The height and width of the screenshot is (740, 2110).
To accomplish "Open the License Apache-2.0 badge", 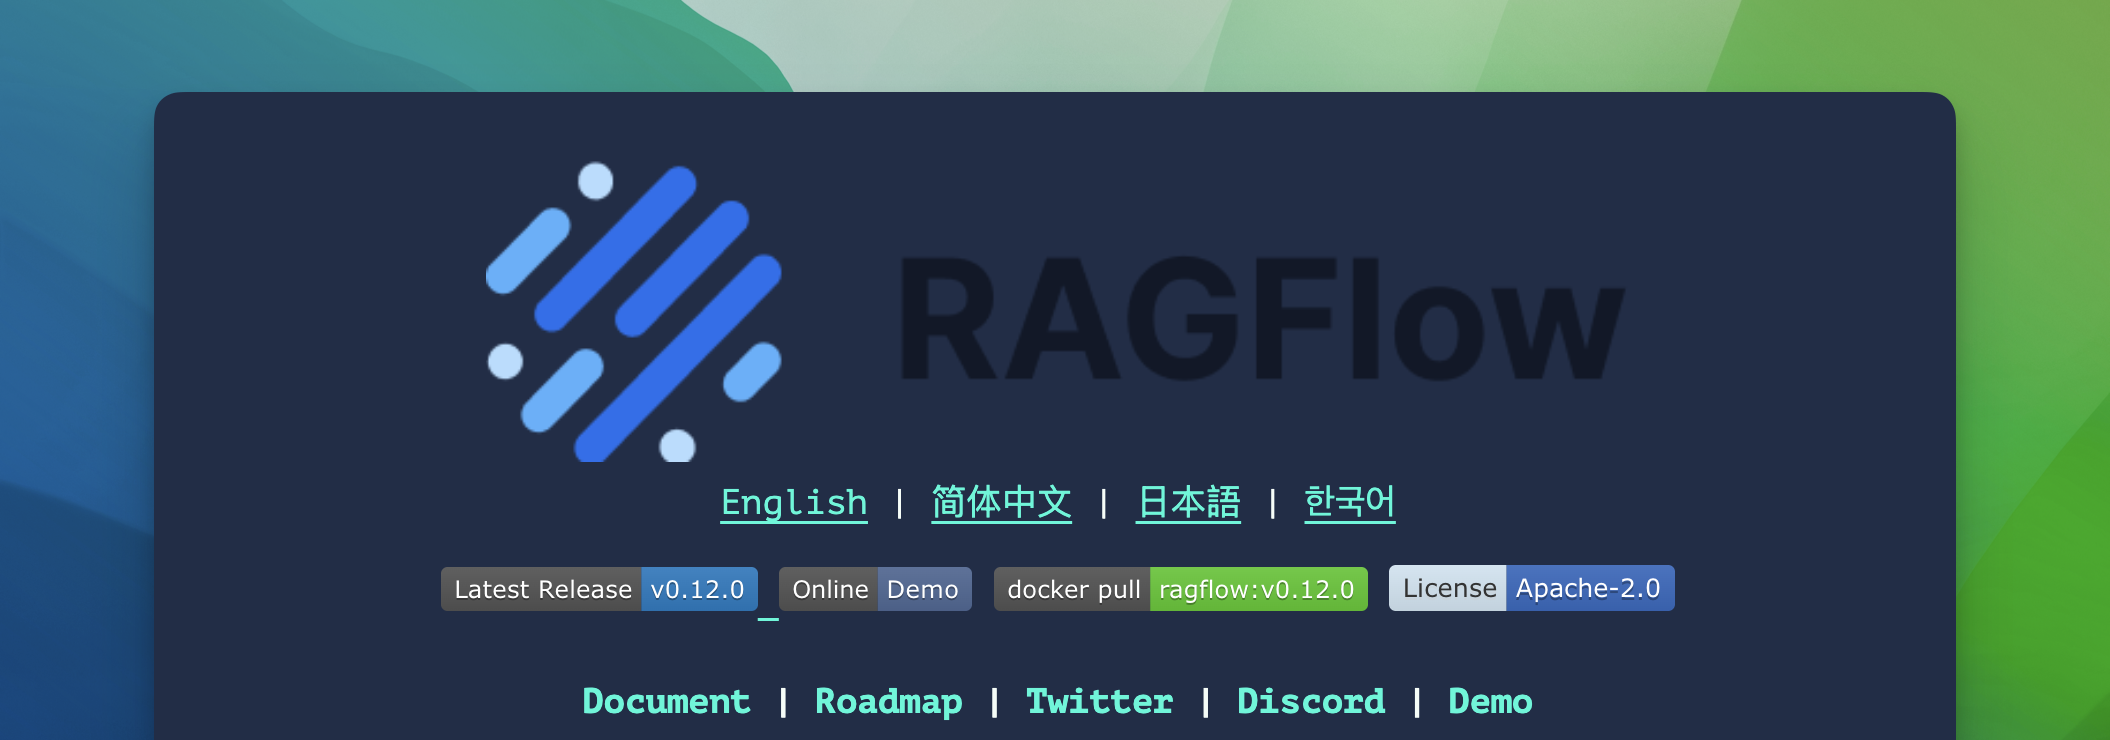I will pos(1531,588).
